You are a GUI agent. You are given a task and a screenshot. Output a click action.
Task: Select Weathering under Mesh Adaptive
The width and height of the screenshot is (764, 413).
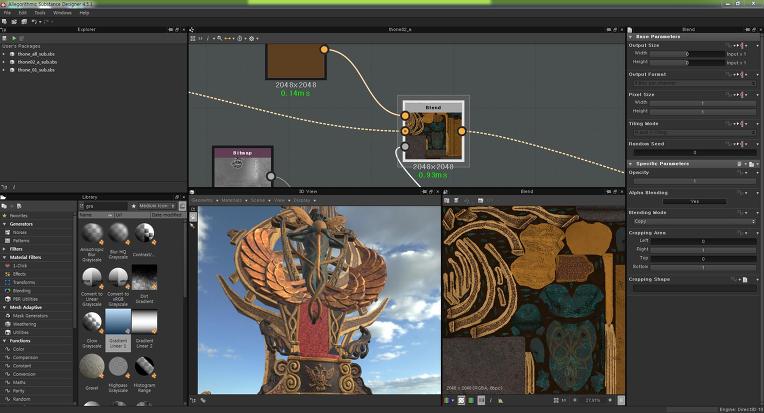click(x=24, y=324)
